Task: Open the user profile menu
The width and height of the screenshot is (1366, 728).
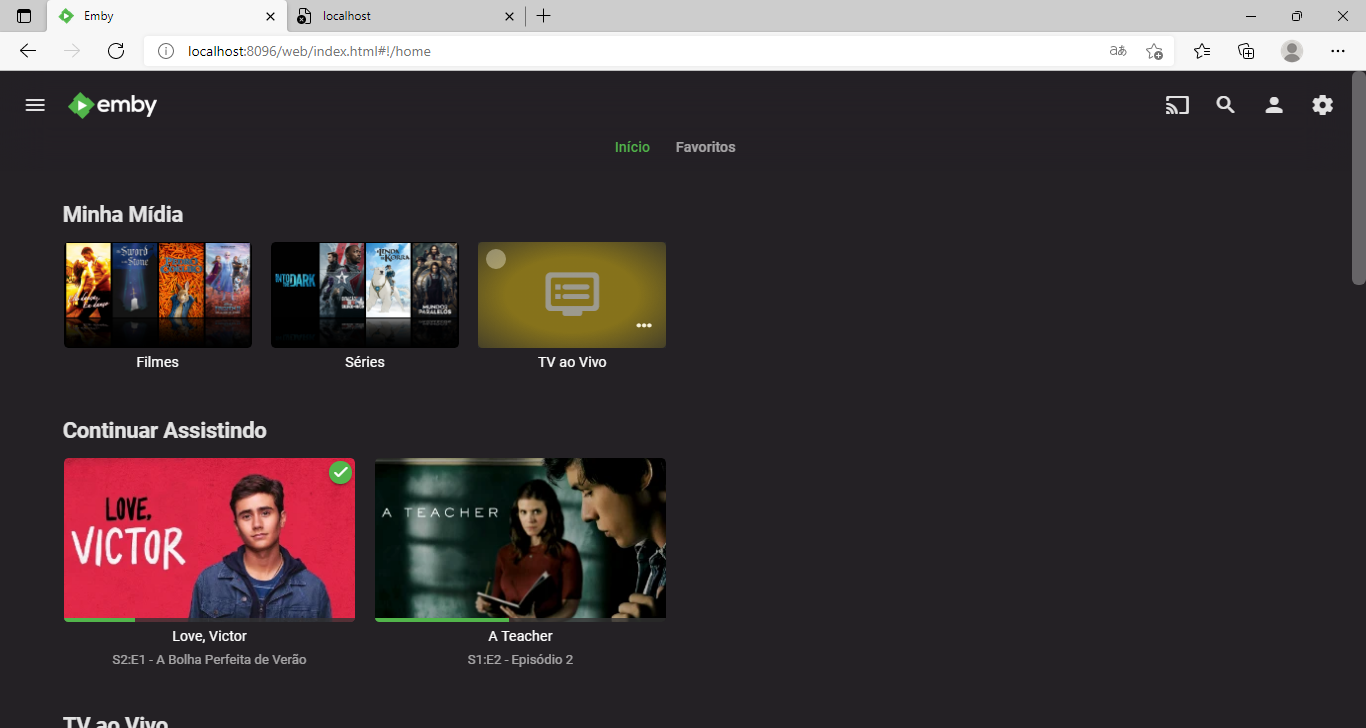Action: point(1274,105)
